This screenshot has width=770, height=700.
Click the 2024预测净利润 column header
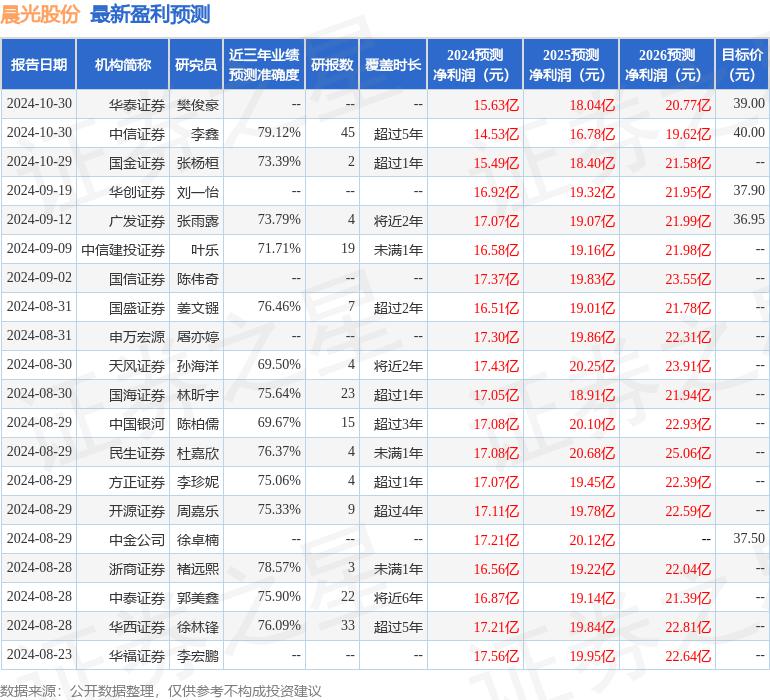[475, 64]
